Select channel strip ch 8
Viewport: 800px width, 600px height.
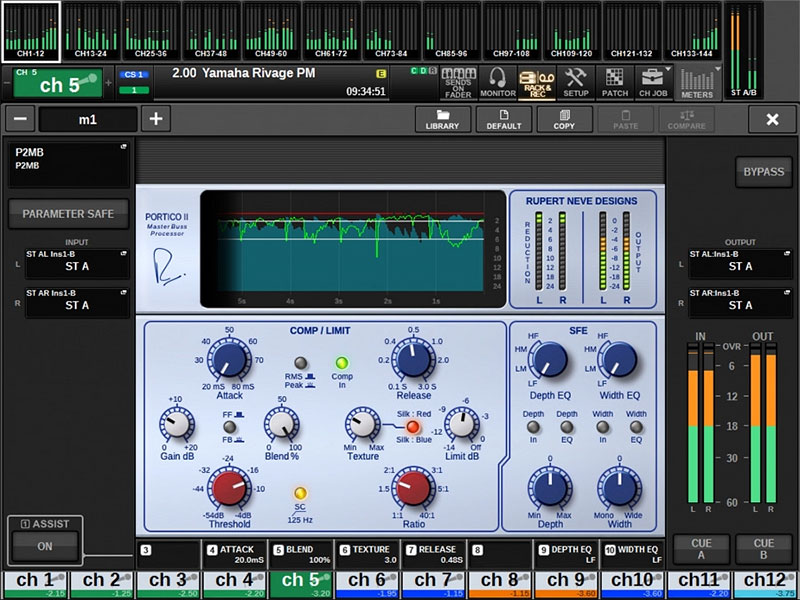point(500,585)
